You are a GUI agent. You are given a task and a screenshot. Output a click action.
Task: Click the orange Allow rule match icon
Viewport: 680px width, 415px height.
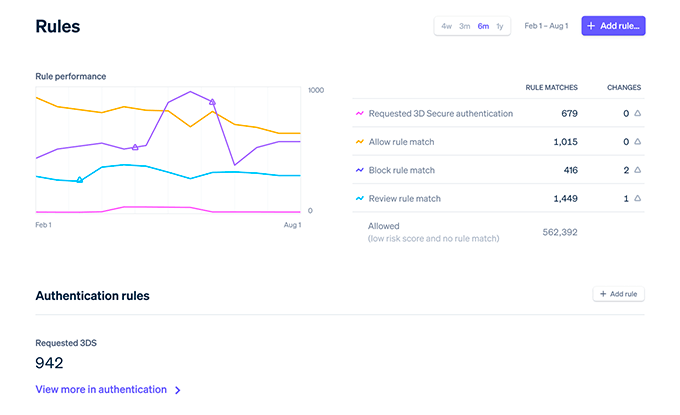[360, 142]
